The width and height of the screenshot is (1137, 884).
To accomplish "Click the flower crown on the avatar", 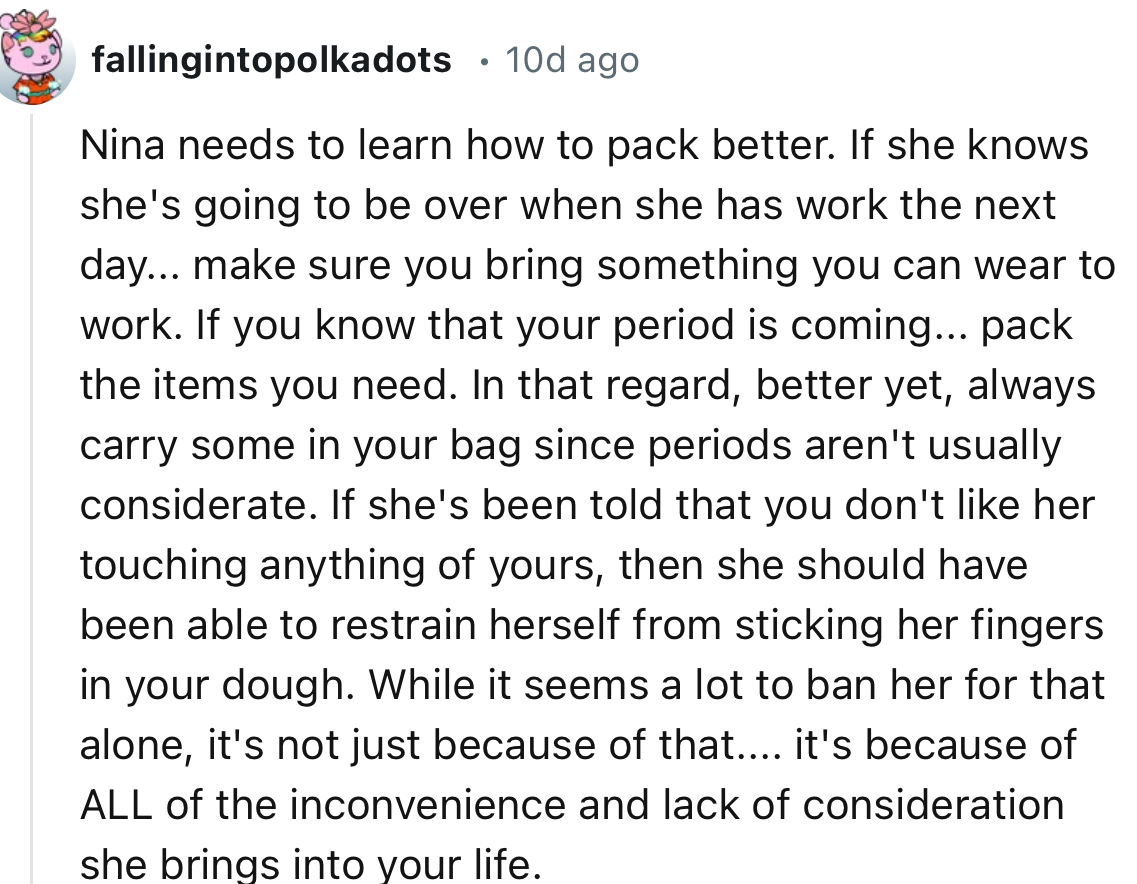I will (30, 20).
